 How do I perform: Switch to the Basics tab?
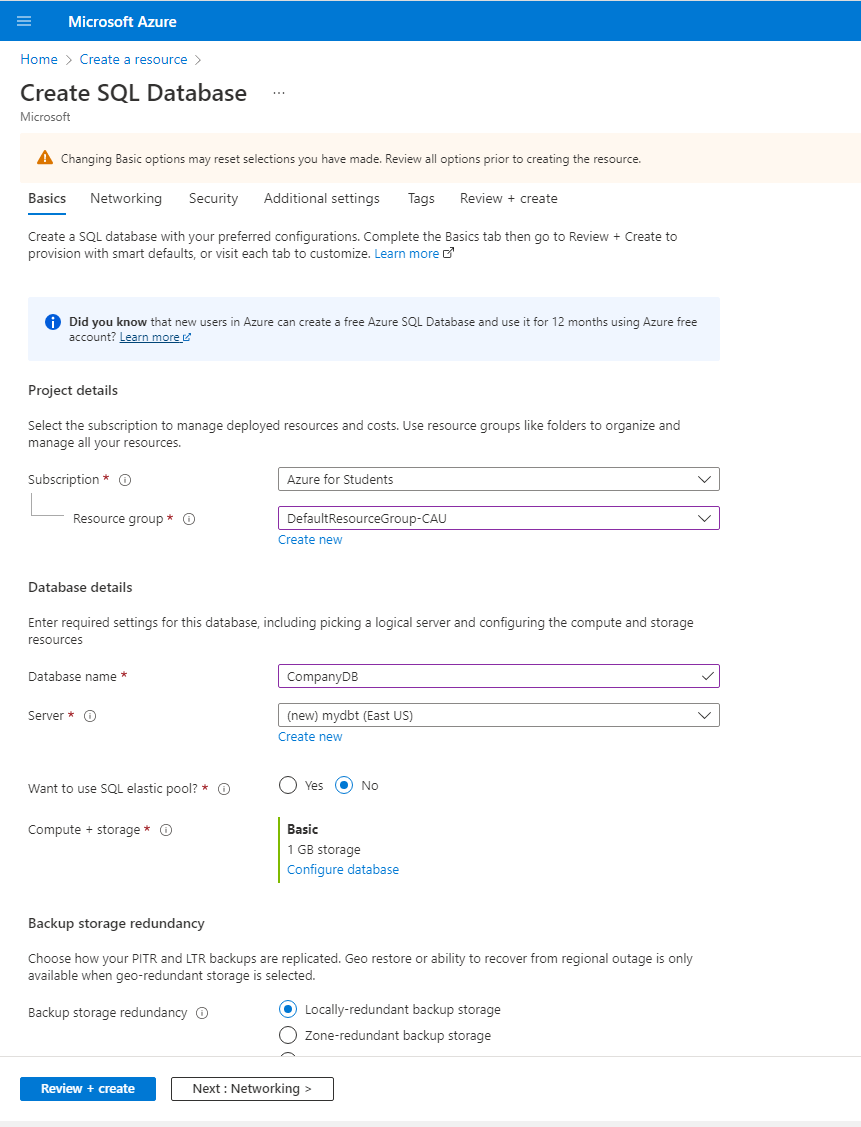(47, 198)
